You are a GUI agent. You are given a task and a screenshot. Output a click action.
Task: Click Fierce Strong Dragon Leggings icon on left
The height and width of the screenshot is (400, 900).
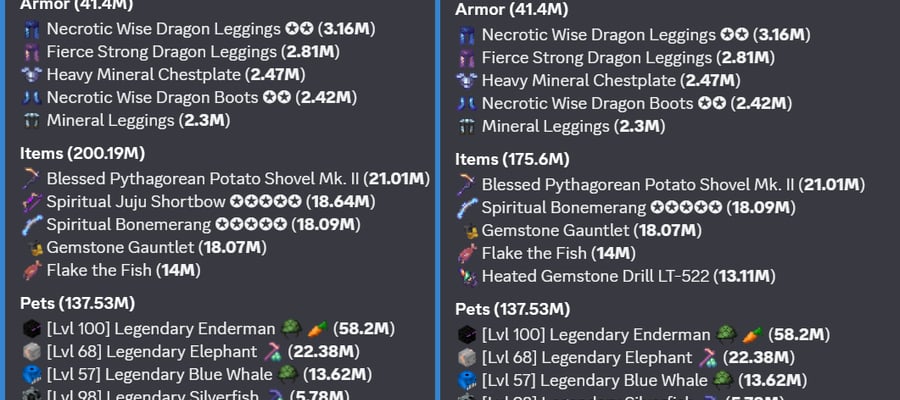click(32, 52)
